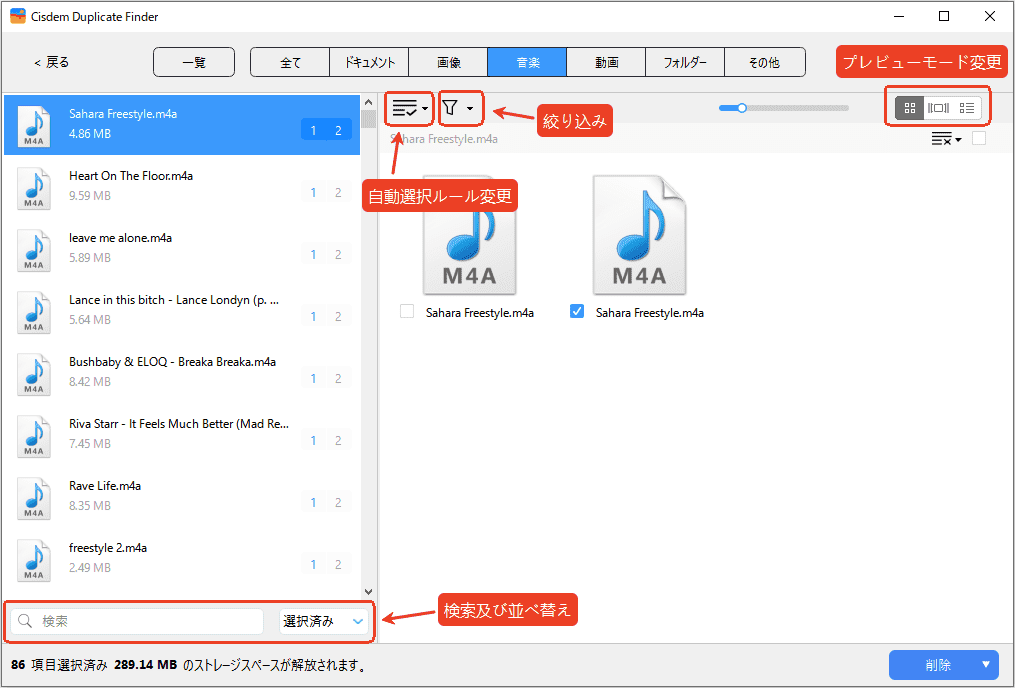
Task: Click the file list scrollbar down arrow
Action: 368,592
